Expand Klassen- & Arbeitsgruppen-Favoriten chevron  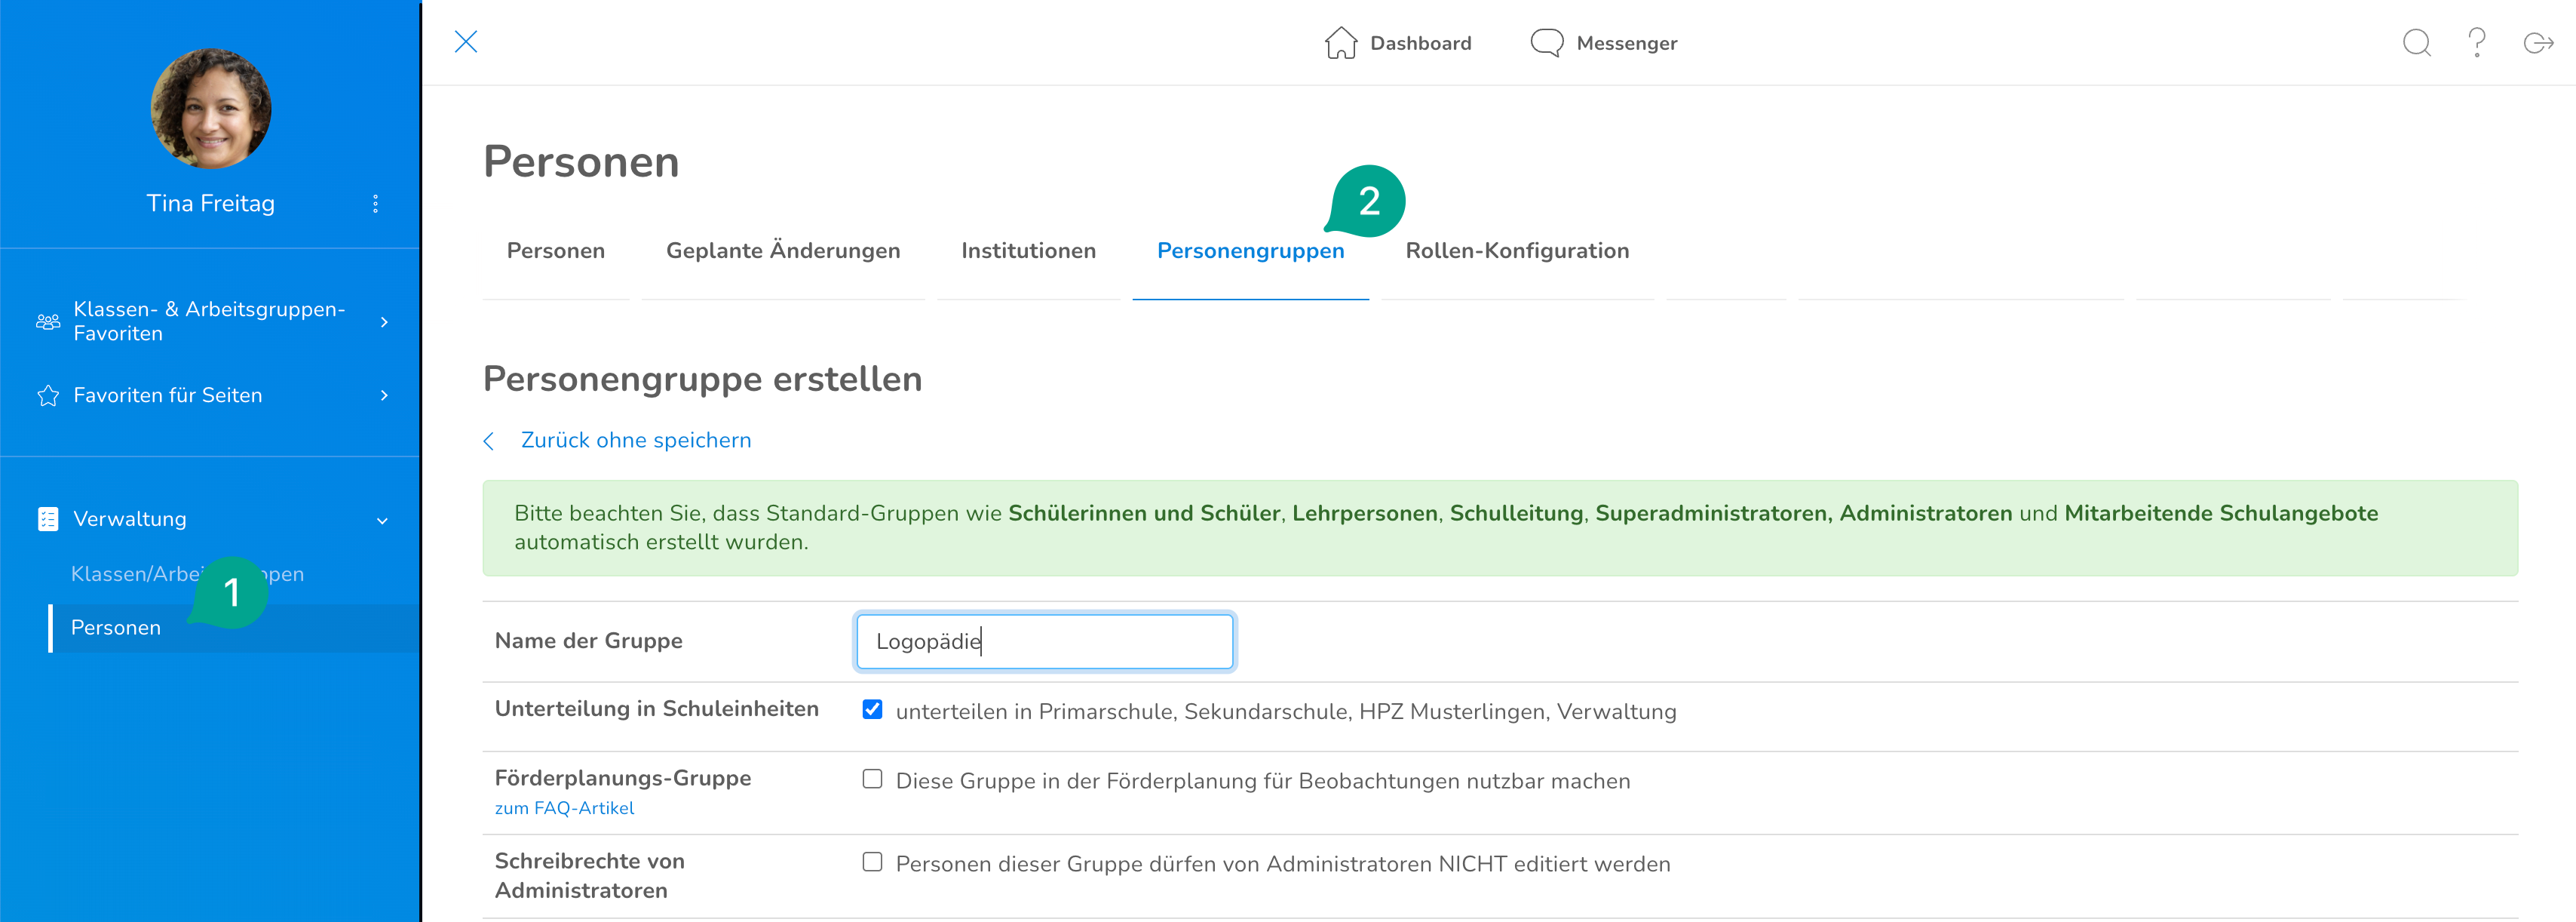click(x=384, y=322)
